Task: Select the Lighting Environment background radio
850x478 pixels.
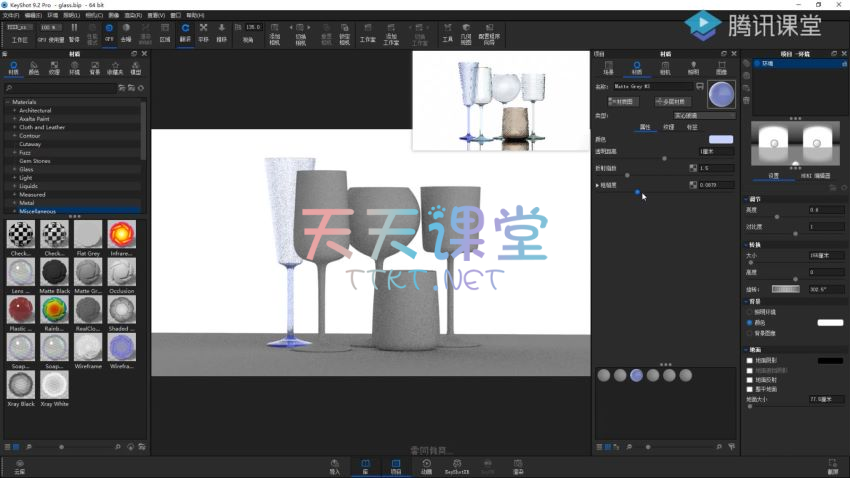Action: click(750, 312)
